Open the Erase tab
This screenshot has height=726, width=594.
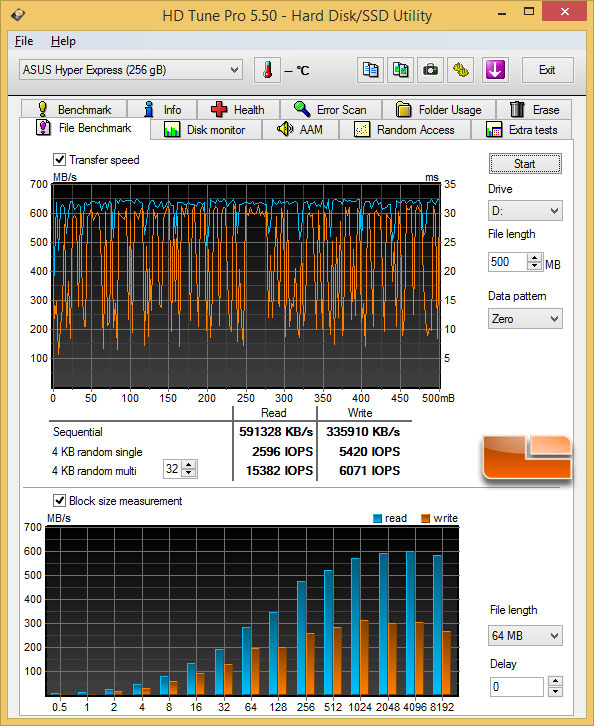(534, 110)
